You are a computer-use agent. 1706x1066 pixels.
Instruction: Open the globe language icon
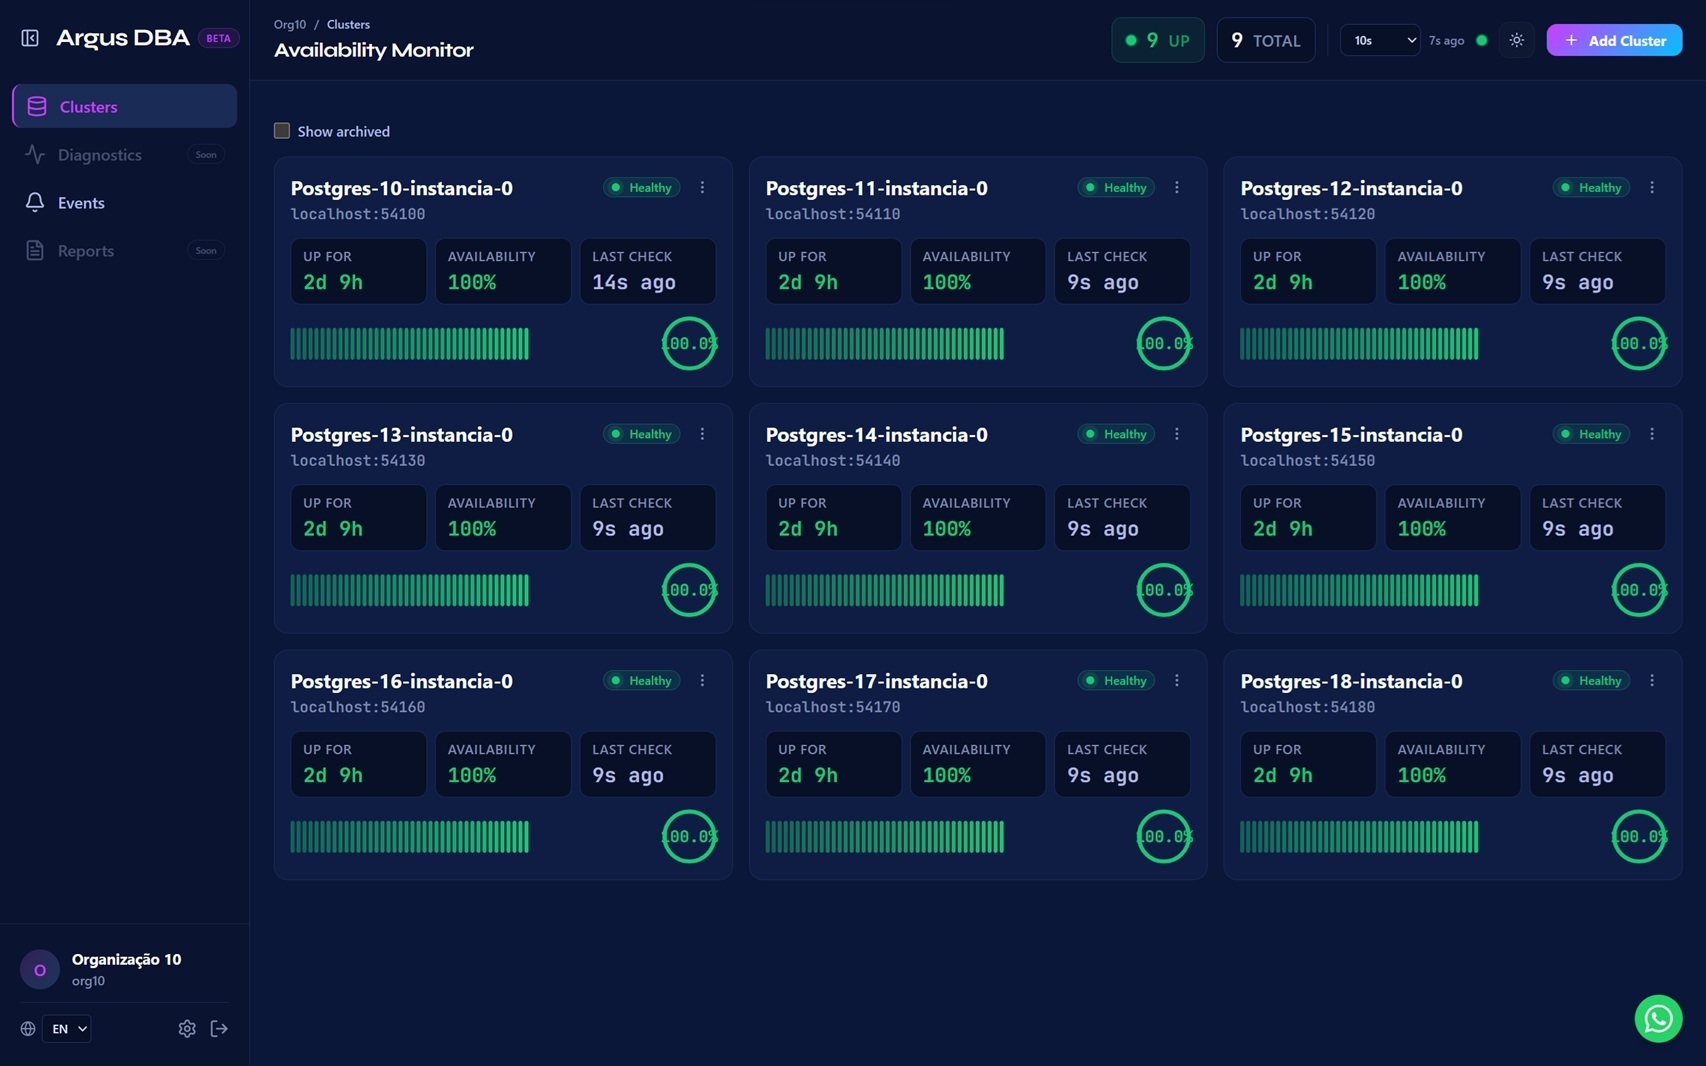pyautogui.click(x=28, y=1028)
